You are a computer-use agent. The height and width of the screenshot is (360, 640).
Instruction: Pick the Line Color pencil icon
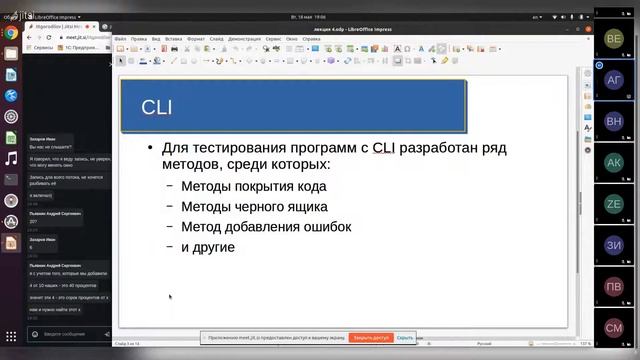143,61
